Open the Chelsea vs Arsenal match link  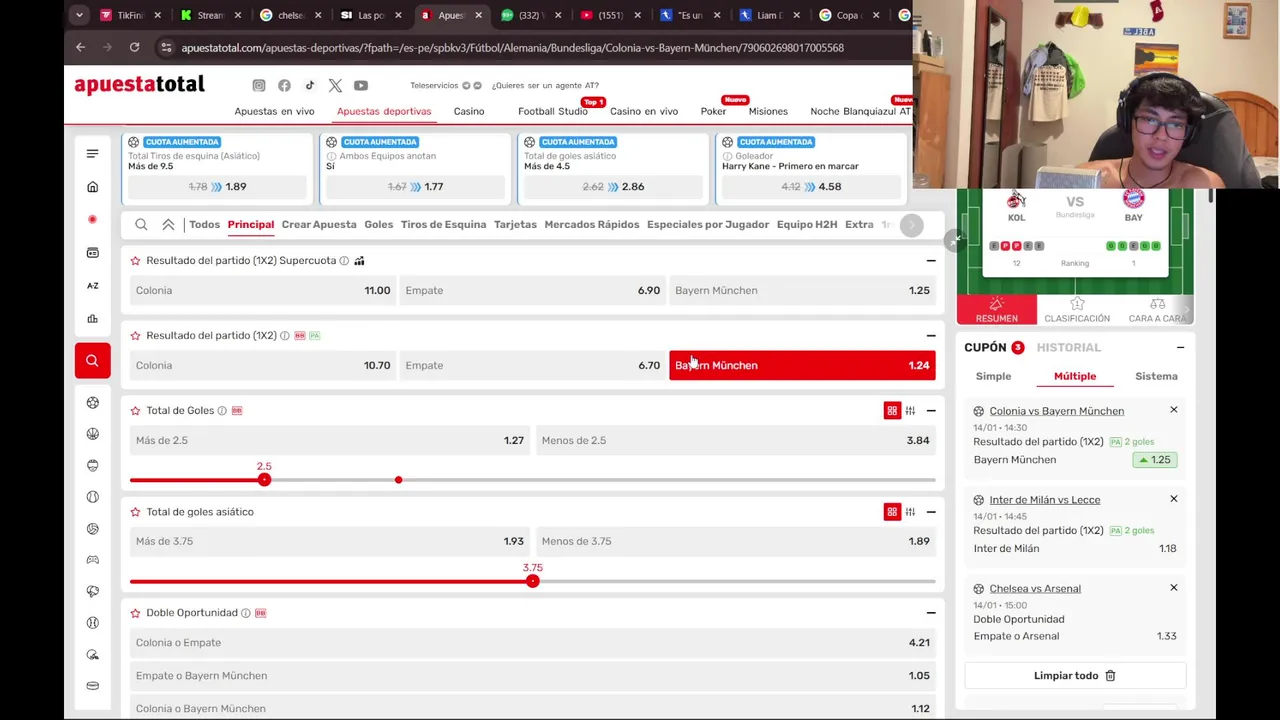coord(1035,588)
